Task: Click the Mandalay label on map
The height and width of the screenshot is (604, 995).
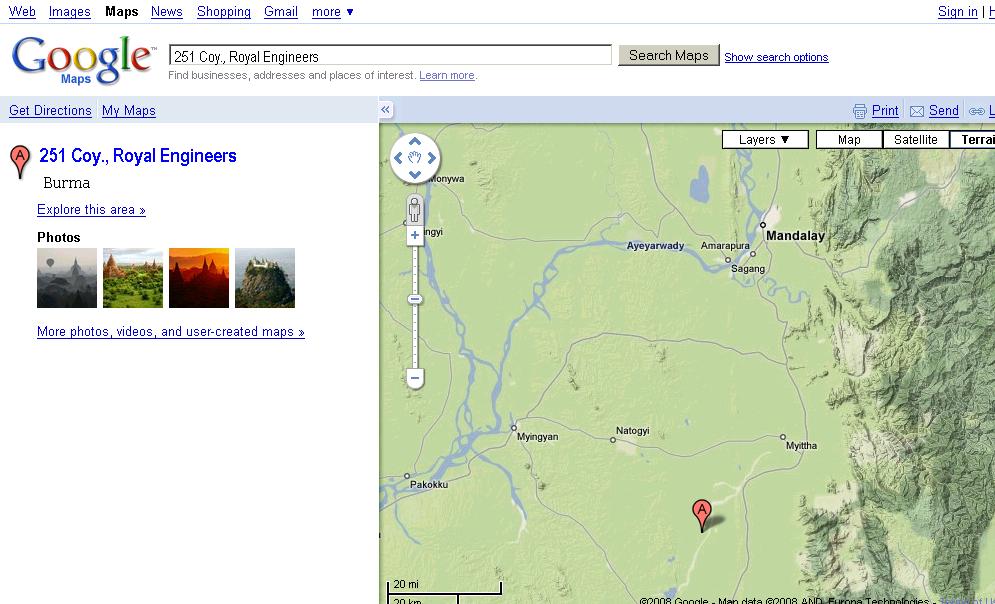Action: [795, 235]
